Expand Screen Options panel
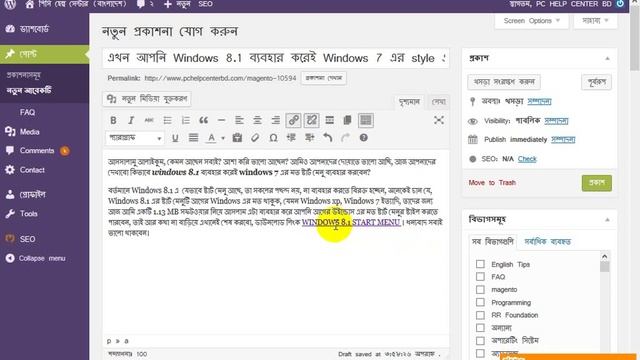This screenshot has height=360, width=640. pos(531,21)
